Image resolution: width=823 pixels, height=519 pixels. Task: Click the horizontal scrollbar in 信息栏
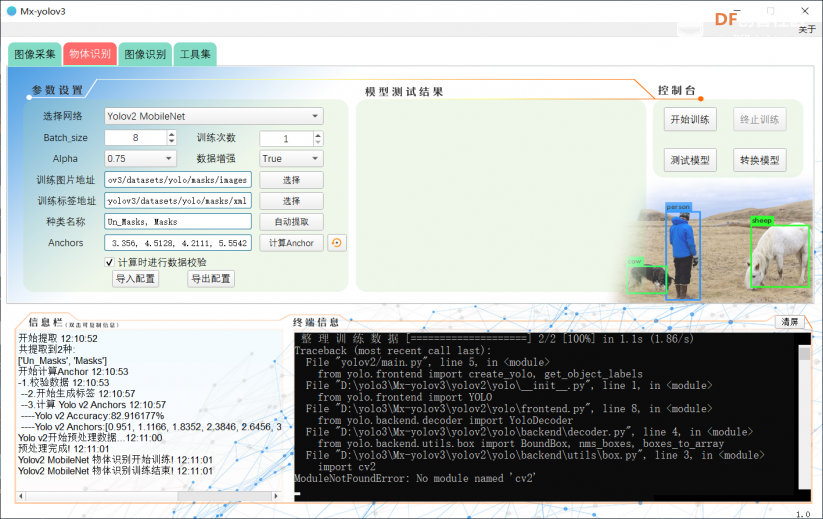[x=149, y=496]
